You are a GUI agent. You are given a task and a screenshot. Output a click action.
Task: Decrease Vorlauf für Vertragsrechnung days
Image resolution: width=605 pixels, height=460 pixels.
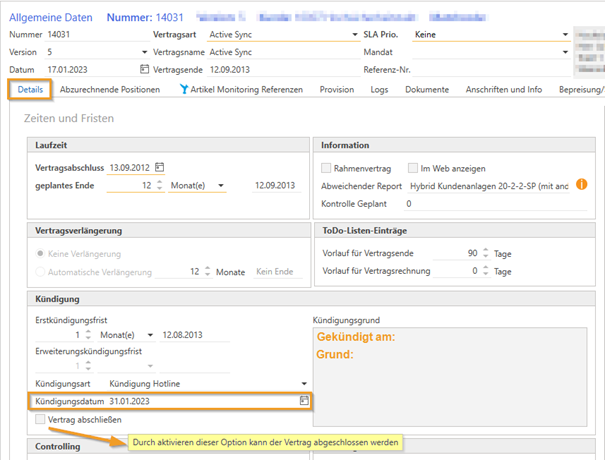click(x=486, y=274)
